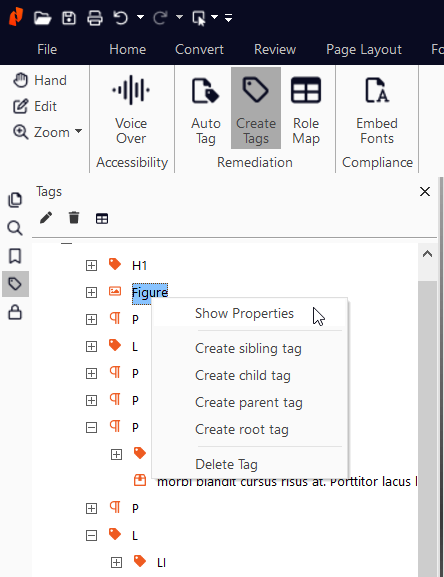The image size is (444, 577).
Task: Run Auto Tag on the document
Action: [x=206, y=109]
